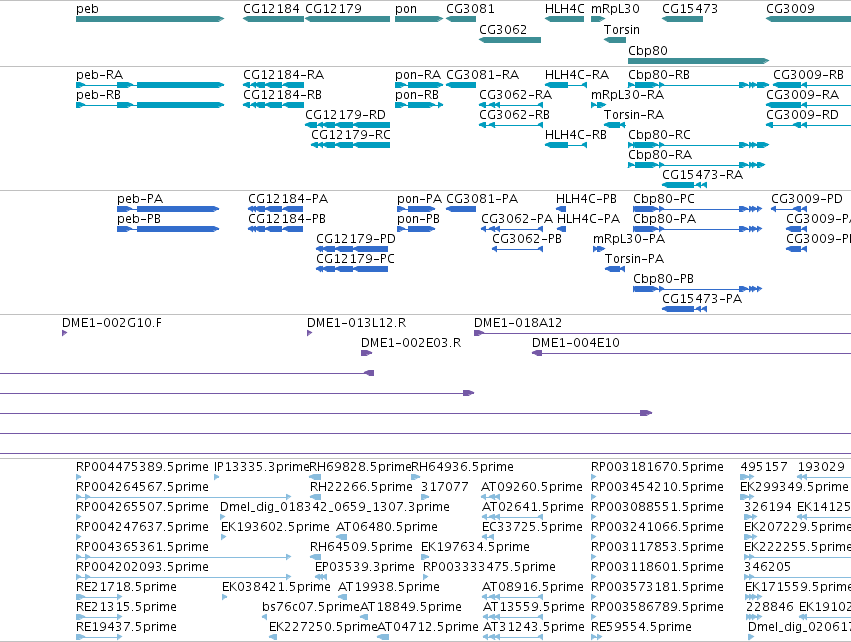
Task: Select transcript CG15473-RA
Action: coord(702,175)
